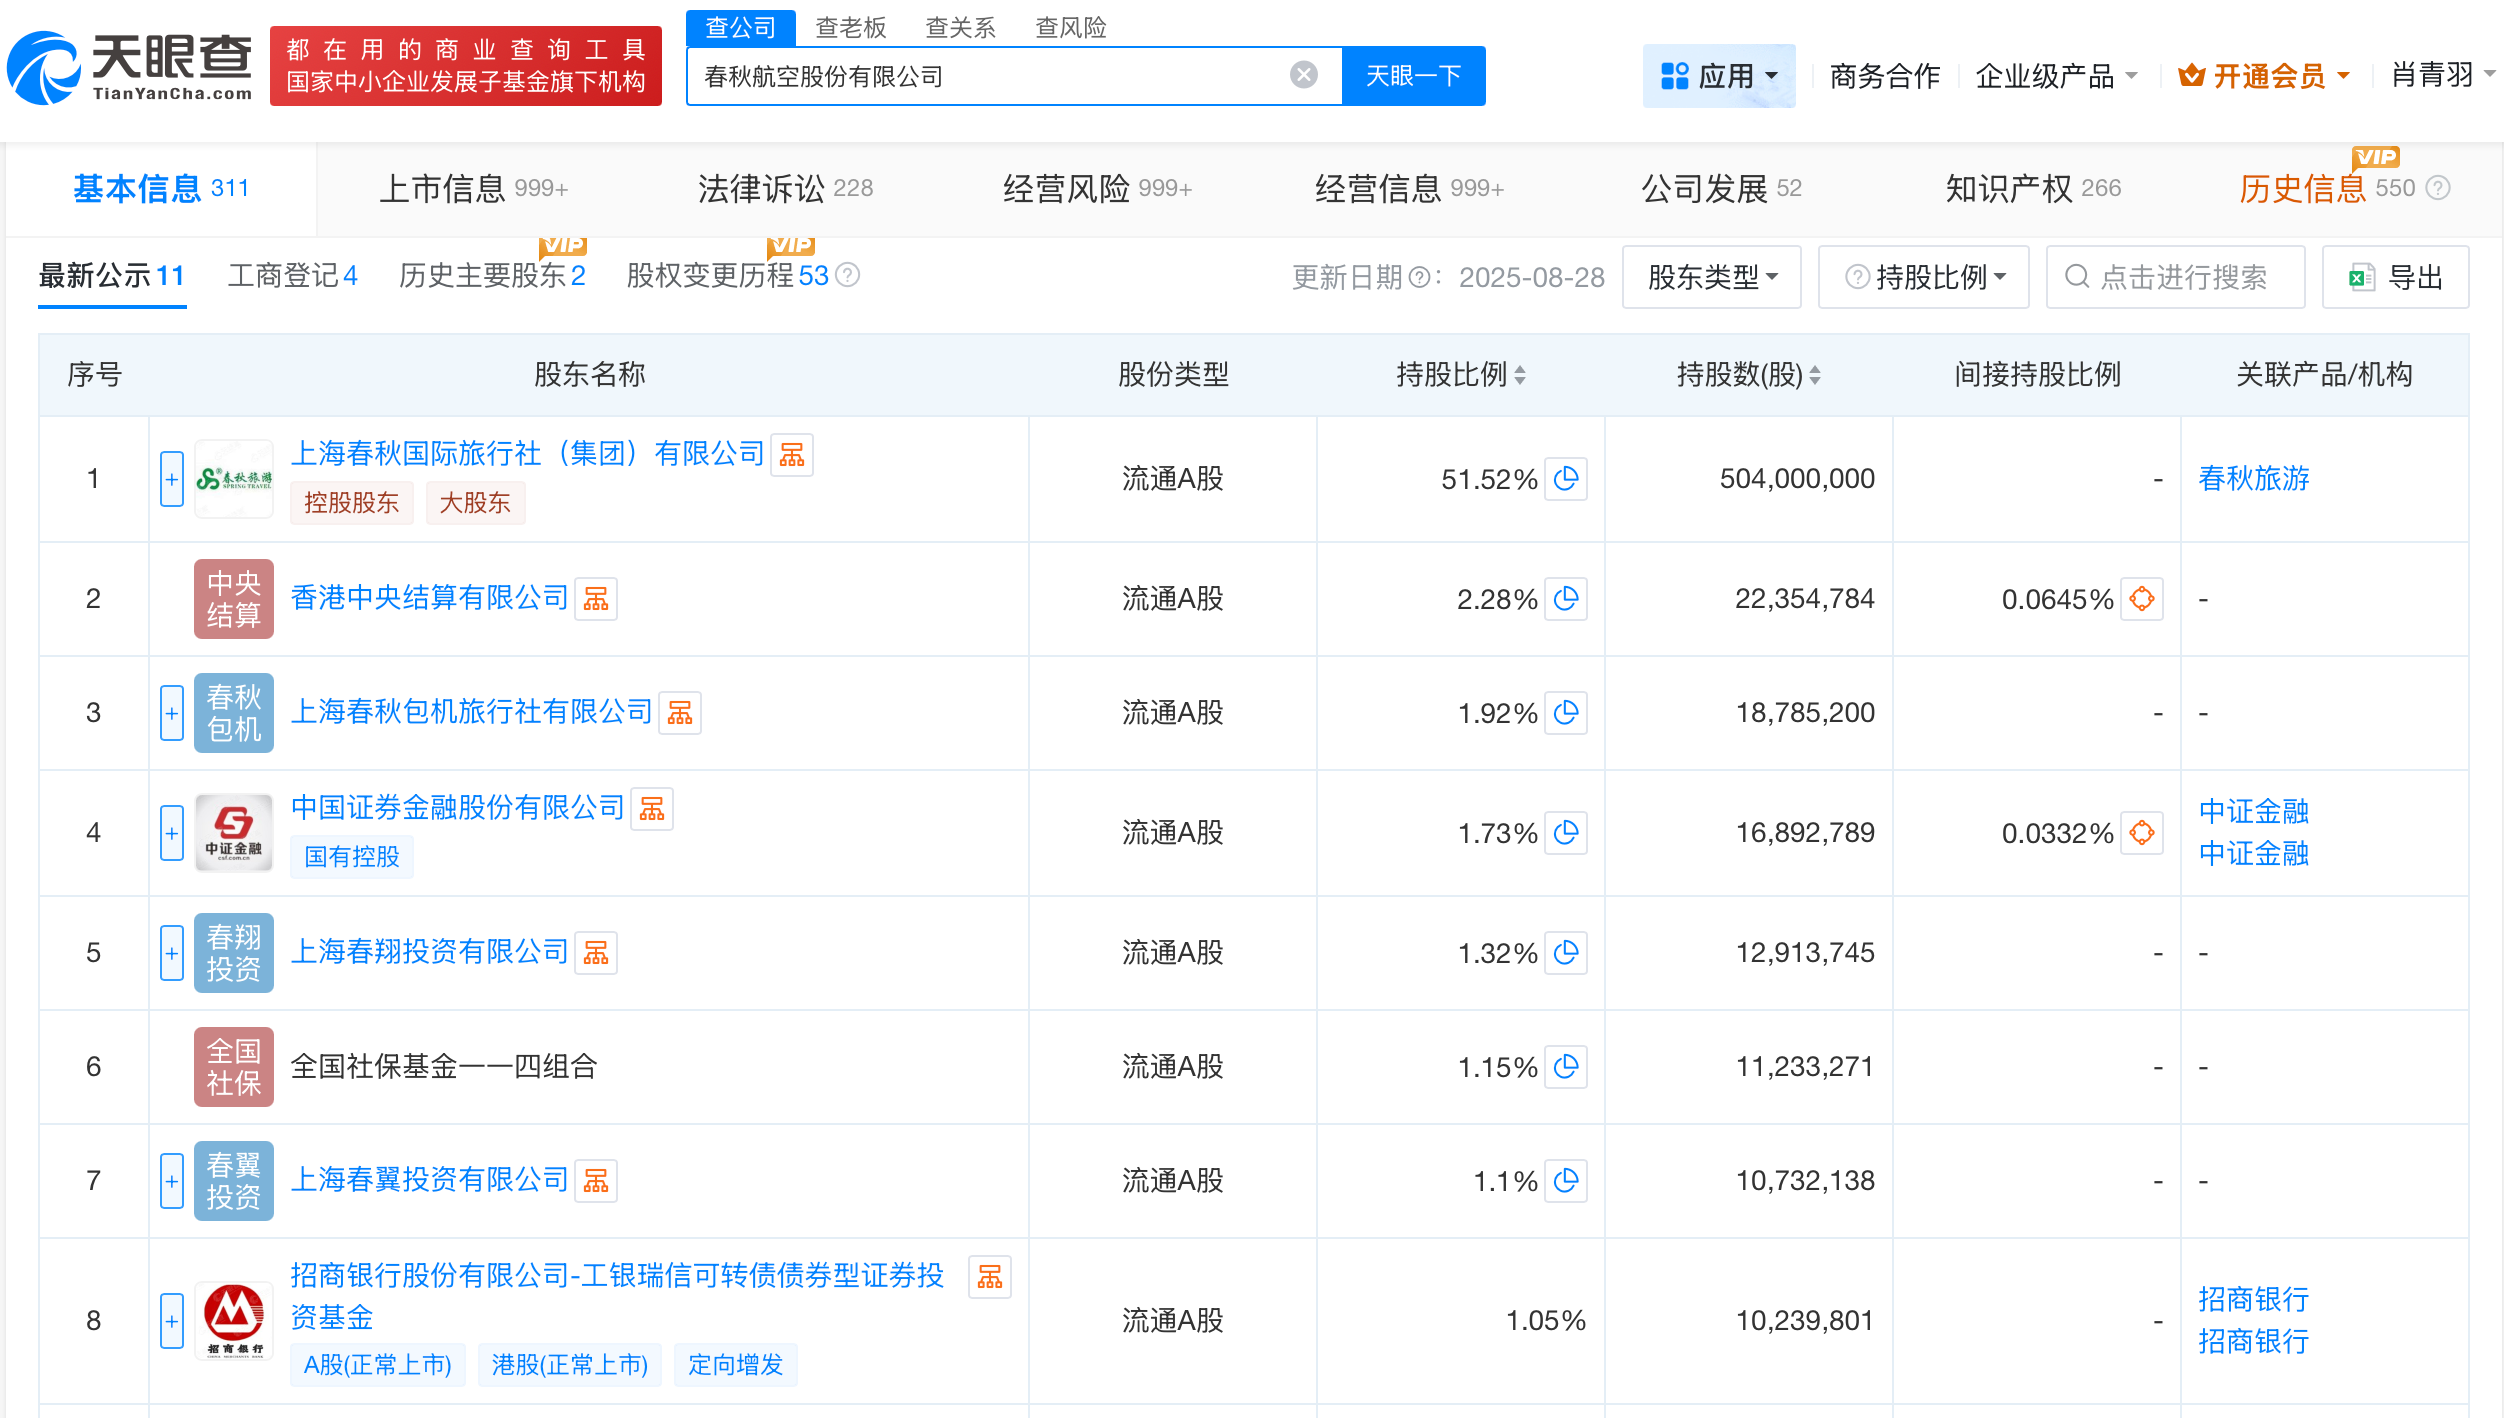The width and height of the screenshot is (2504, 1418).
Task: Click orange indirect holding icon next to 0.0645%
Action: point(2142,599)
